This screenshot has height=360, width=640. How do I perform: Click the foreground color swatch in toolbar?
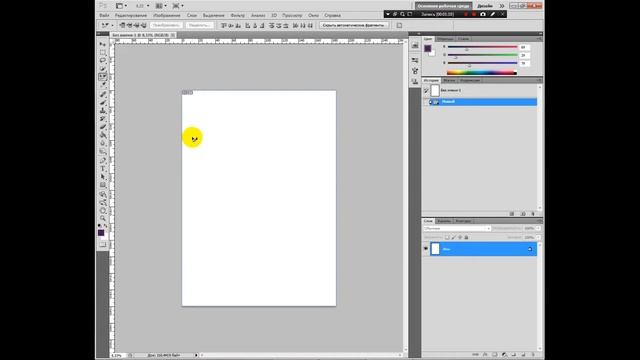click(101, 233)
